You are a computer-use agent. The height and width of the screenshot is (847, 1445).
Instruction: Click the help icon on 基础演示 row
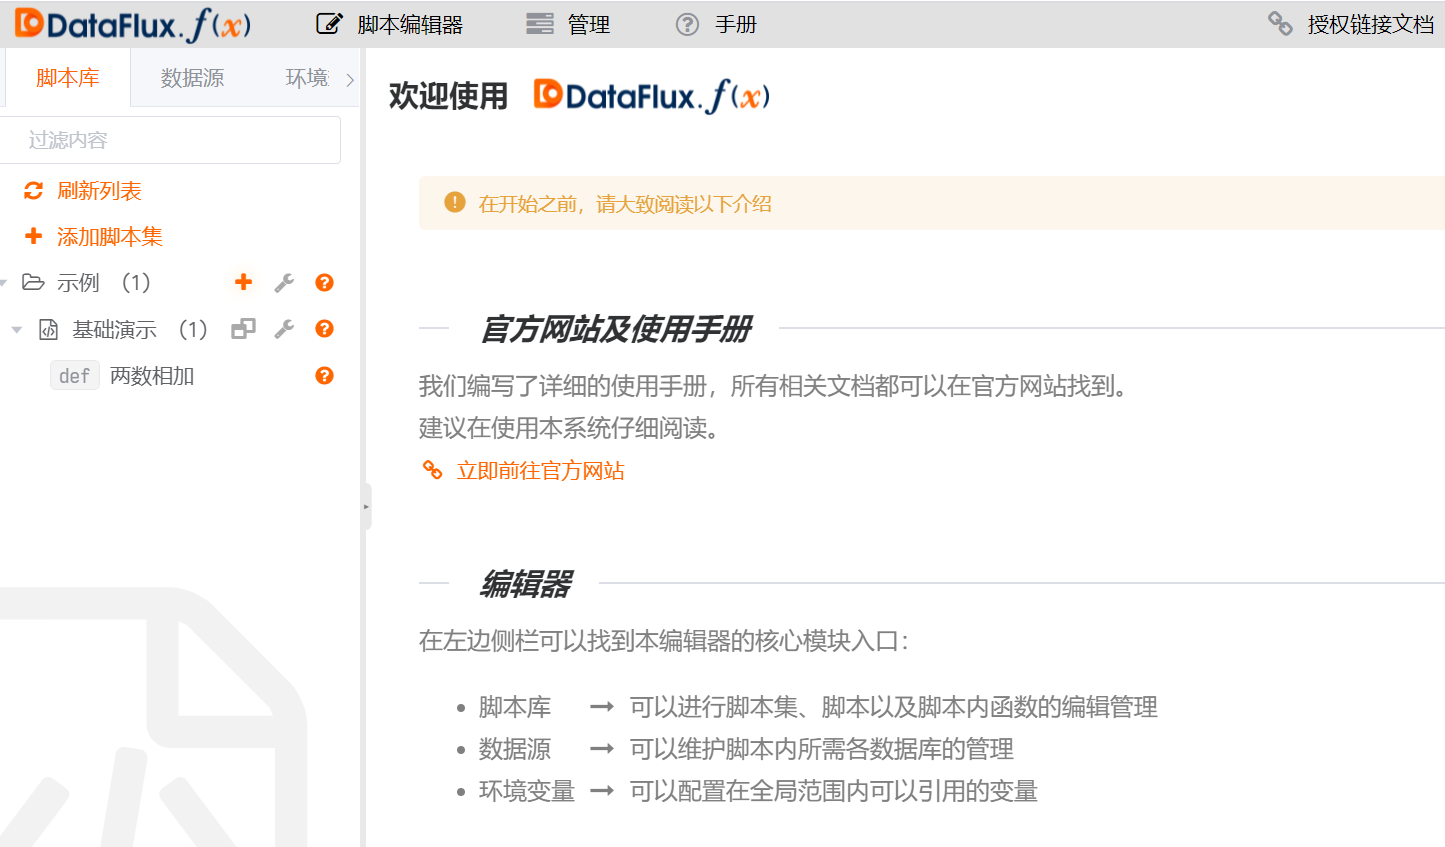point(324,329)
